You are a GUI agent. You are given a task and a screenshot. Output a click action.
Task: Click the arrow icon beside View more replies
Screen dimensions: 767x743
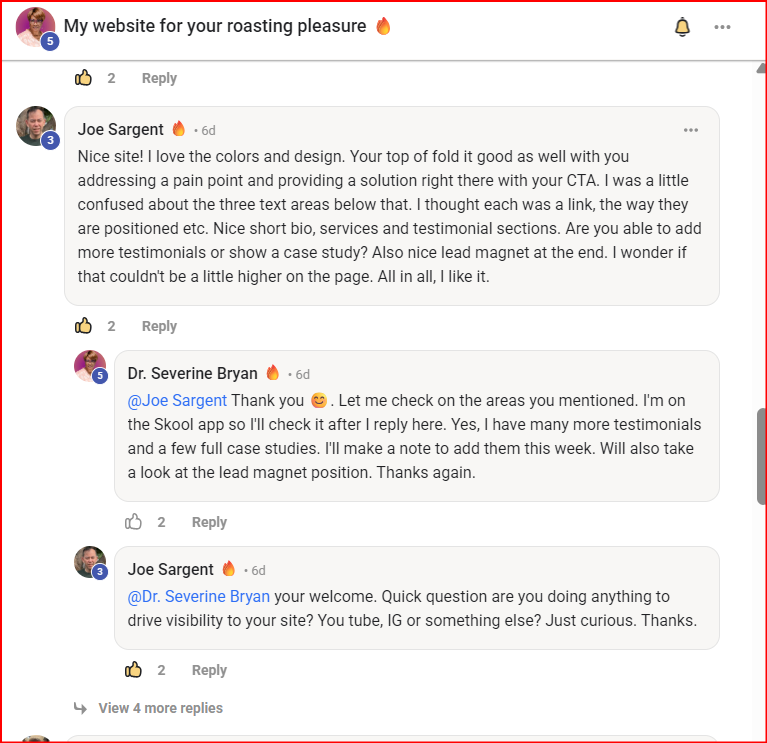81,708
